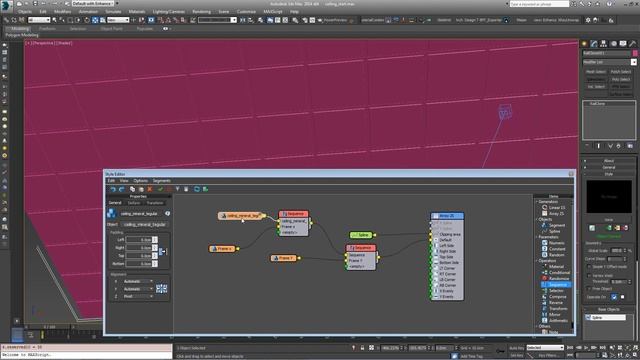Viewport: 640px width, 360px height.
Task: Open the Segments menu in Style Editor
Action: pyautogui.click(x=162, y=180)
